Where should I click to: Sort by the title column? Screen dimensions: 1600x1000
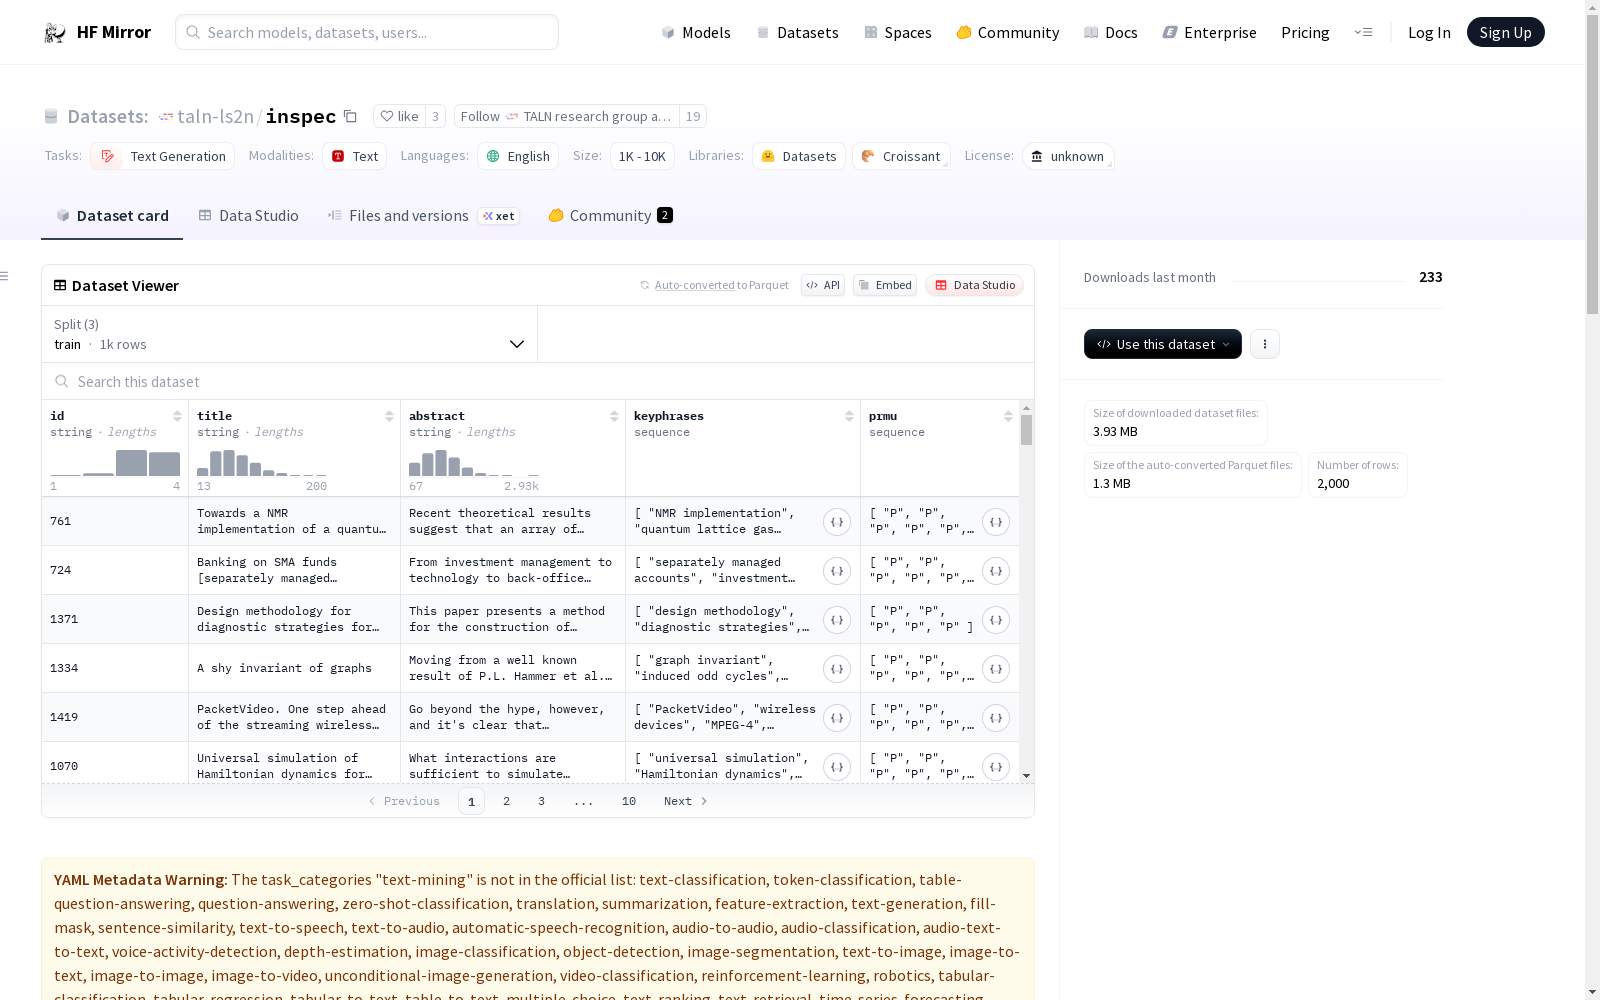click(x=389, y=416)
